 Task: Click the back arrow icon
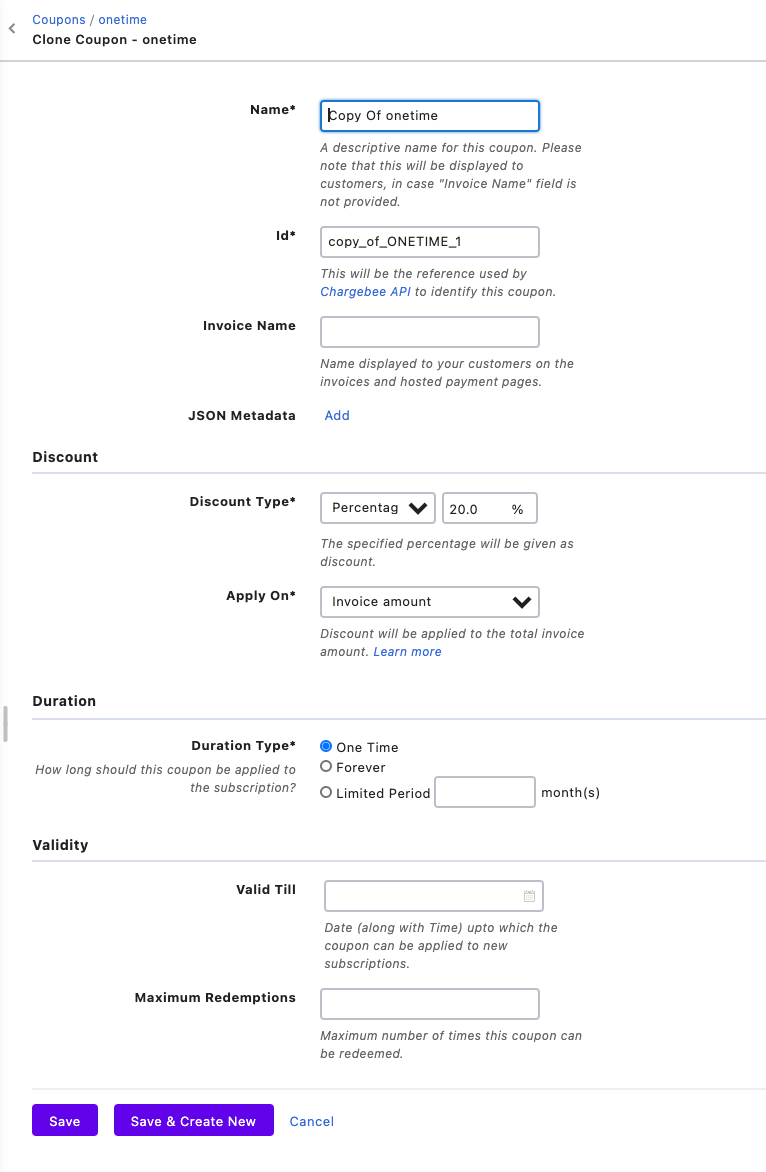(x=12, y=30)
